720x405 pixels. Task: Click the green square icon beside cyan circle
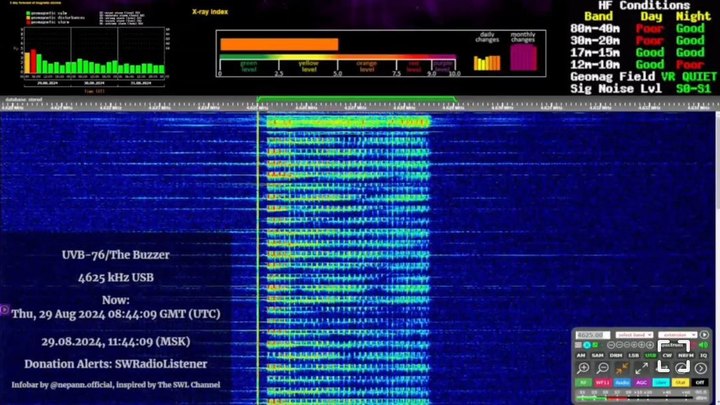coord(596,345)
